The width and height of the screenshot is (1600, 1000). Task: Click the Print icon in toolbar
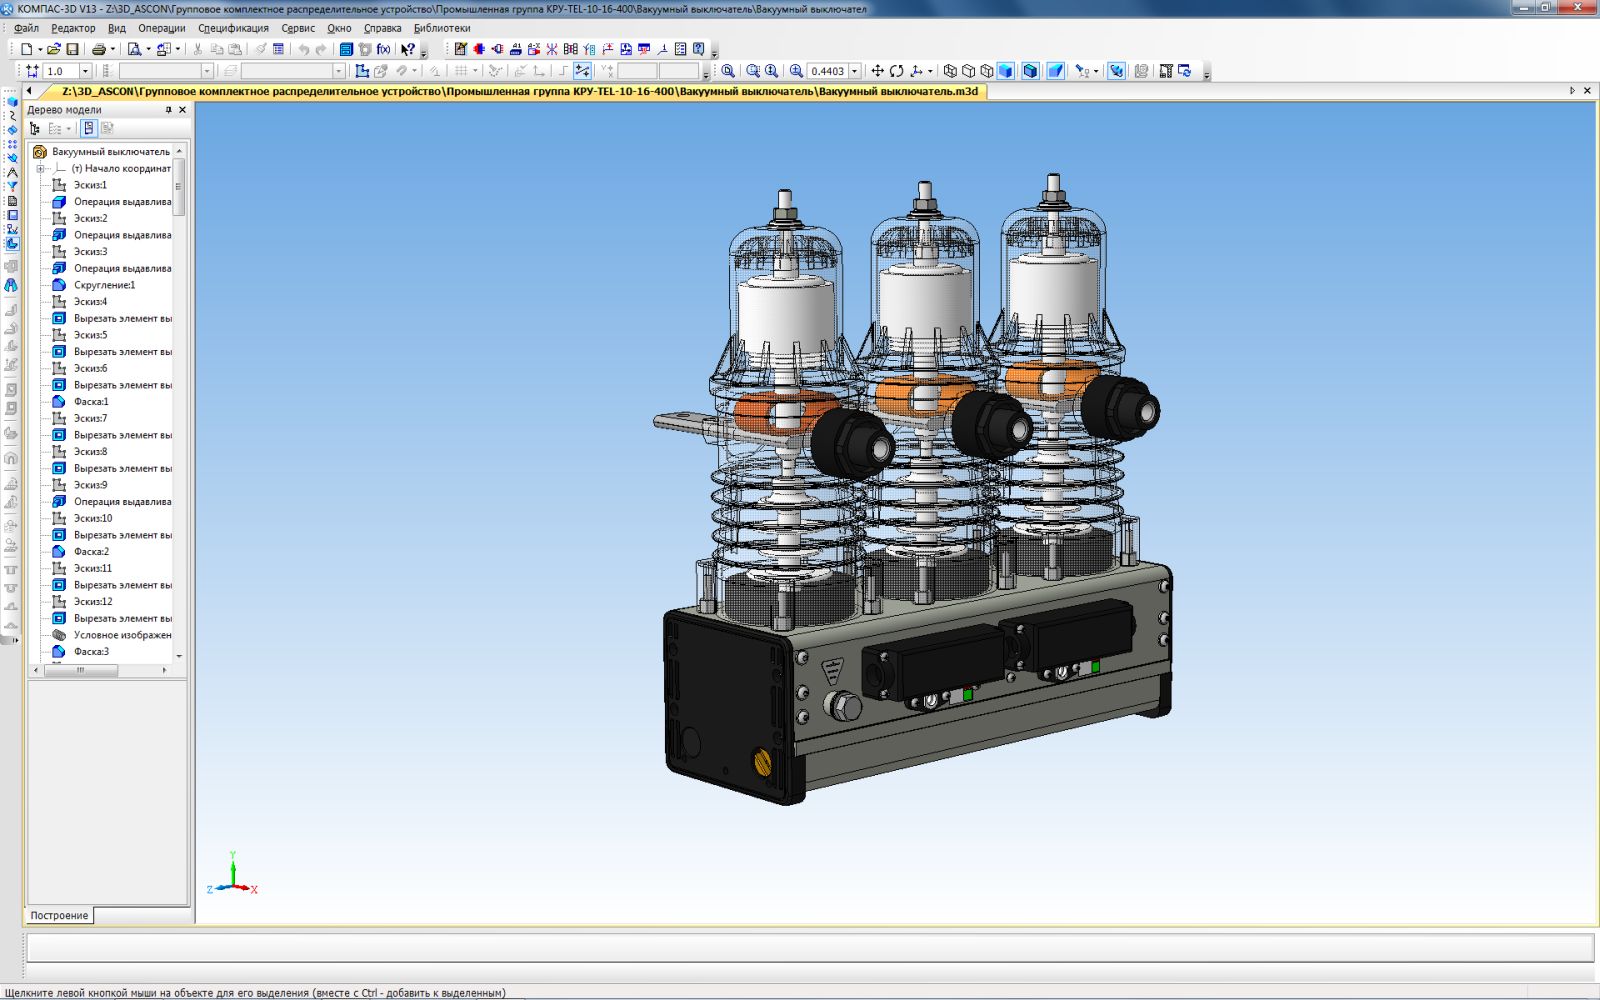pyautogui.click(x=98, y=49)
